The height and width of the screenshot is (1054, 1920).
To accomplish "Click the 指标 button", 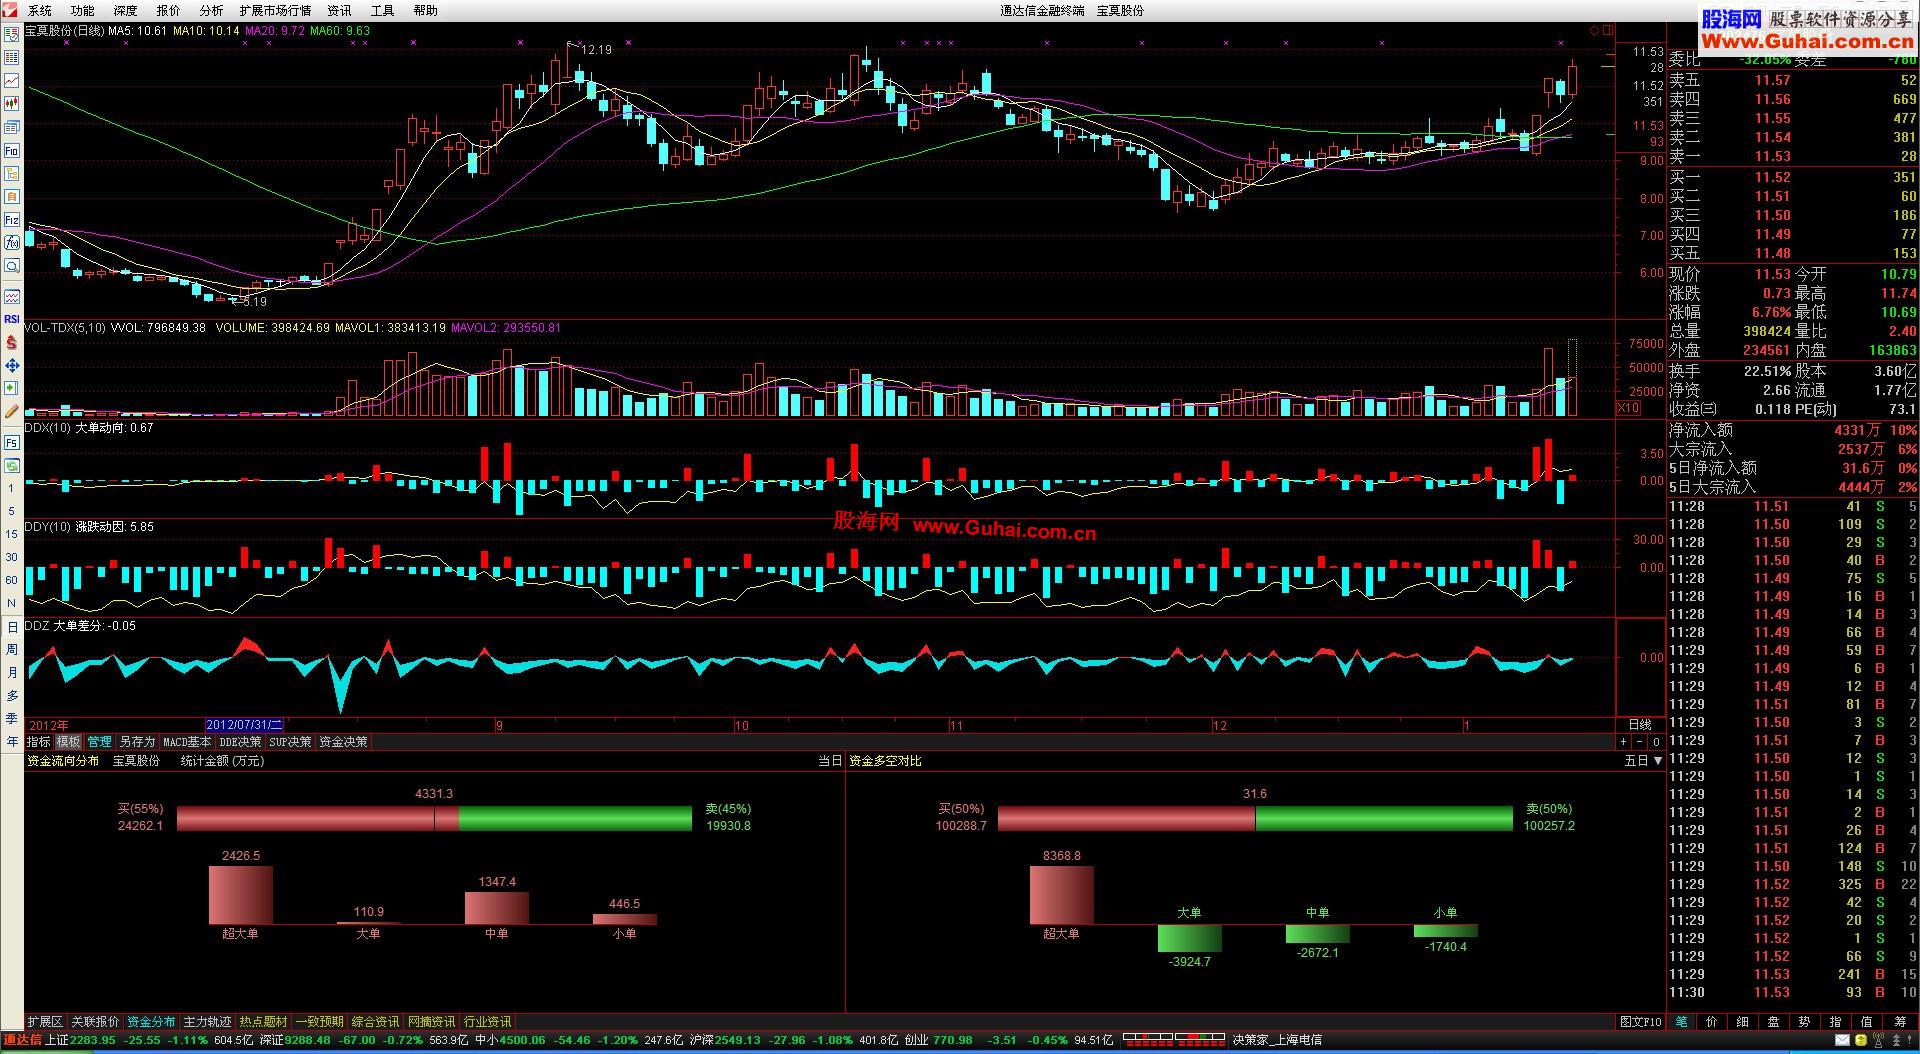I will coord(38,742).
